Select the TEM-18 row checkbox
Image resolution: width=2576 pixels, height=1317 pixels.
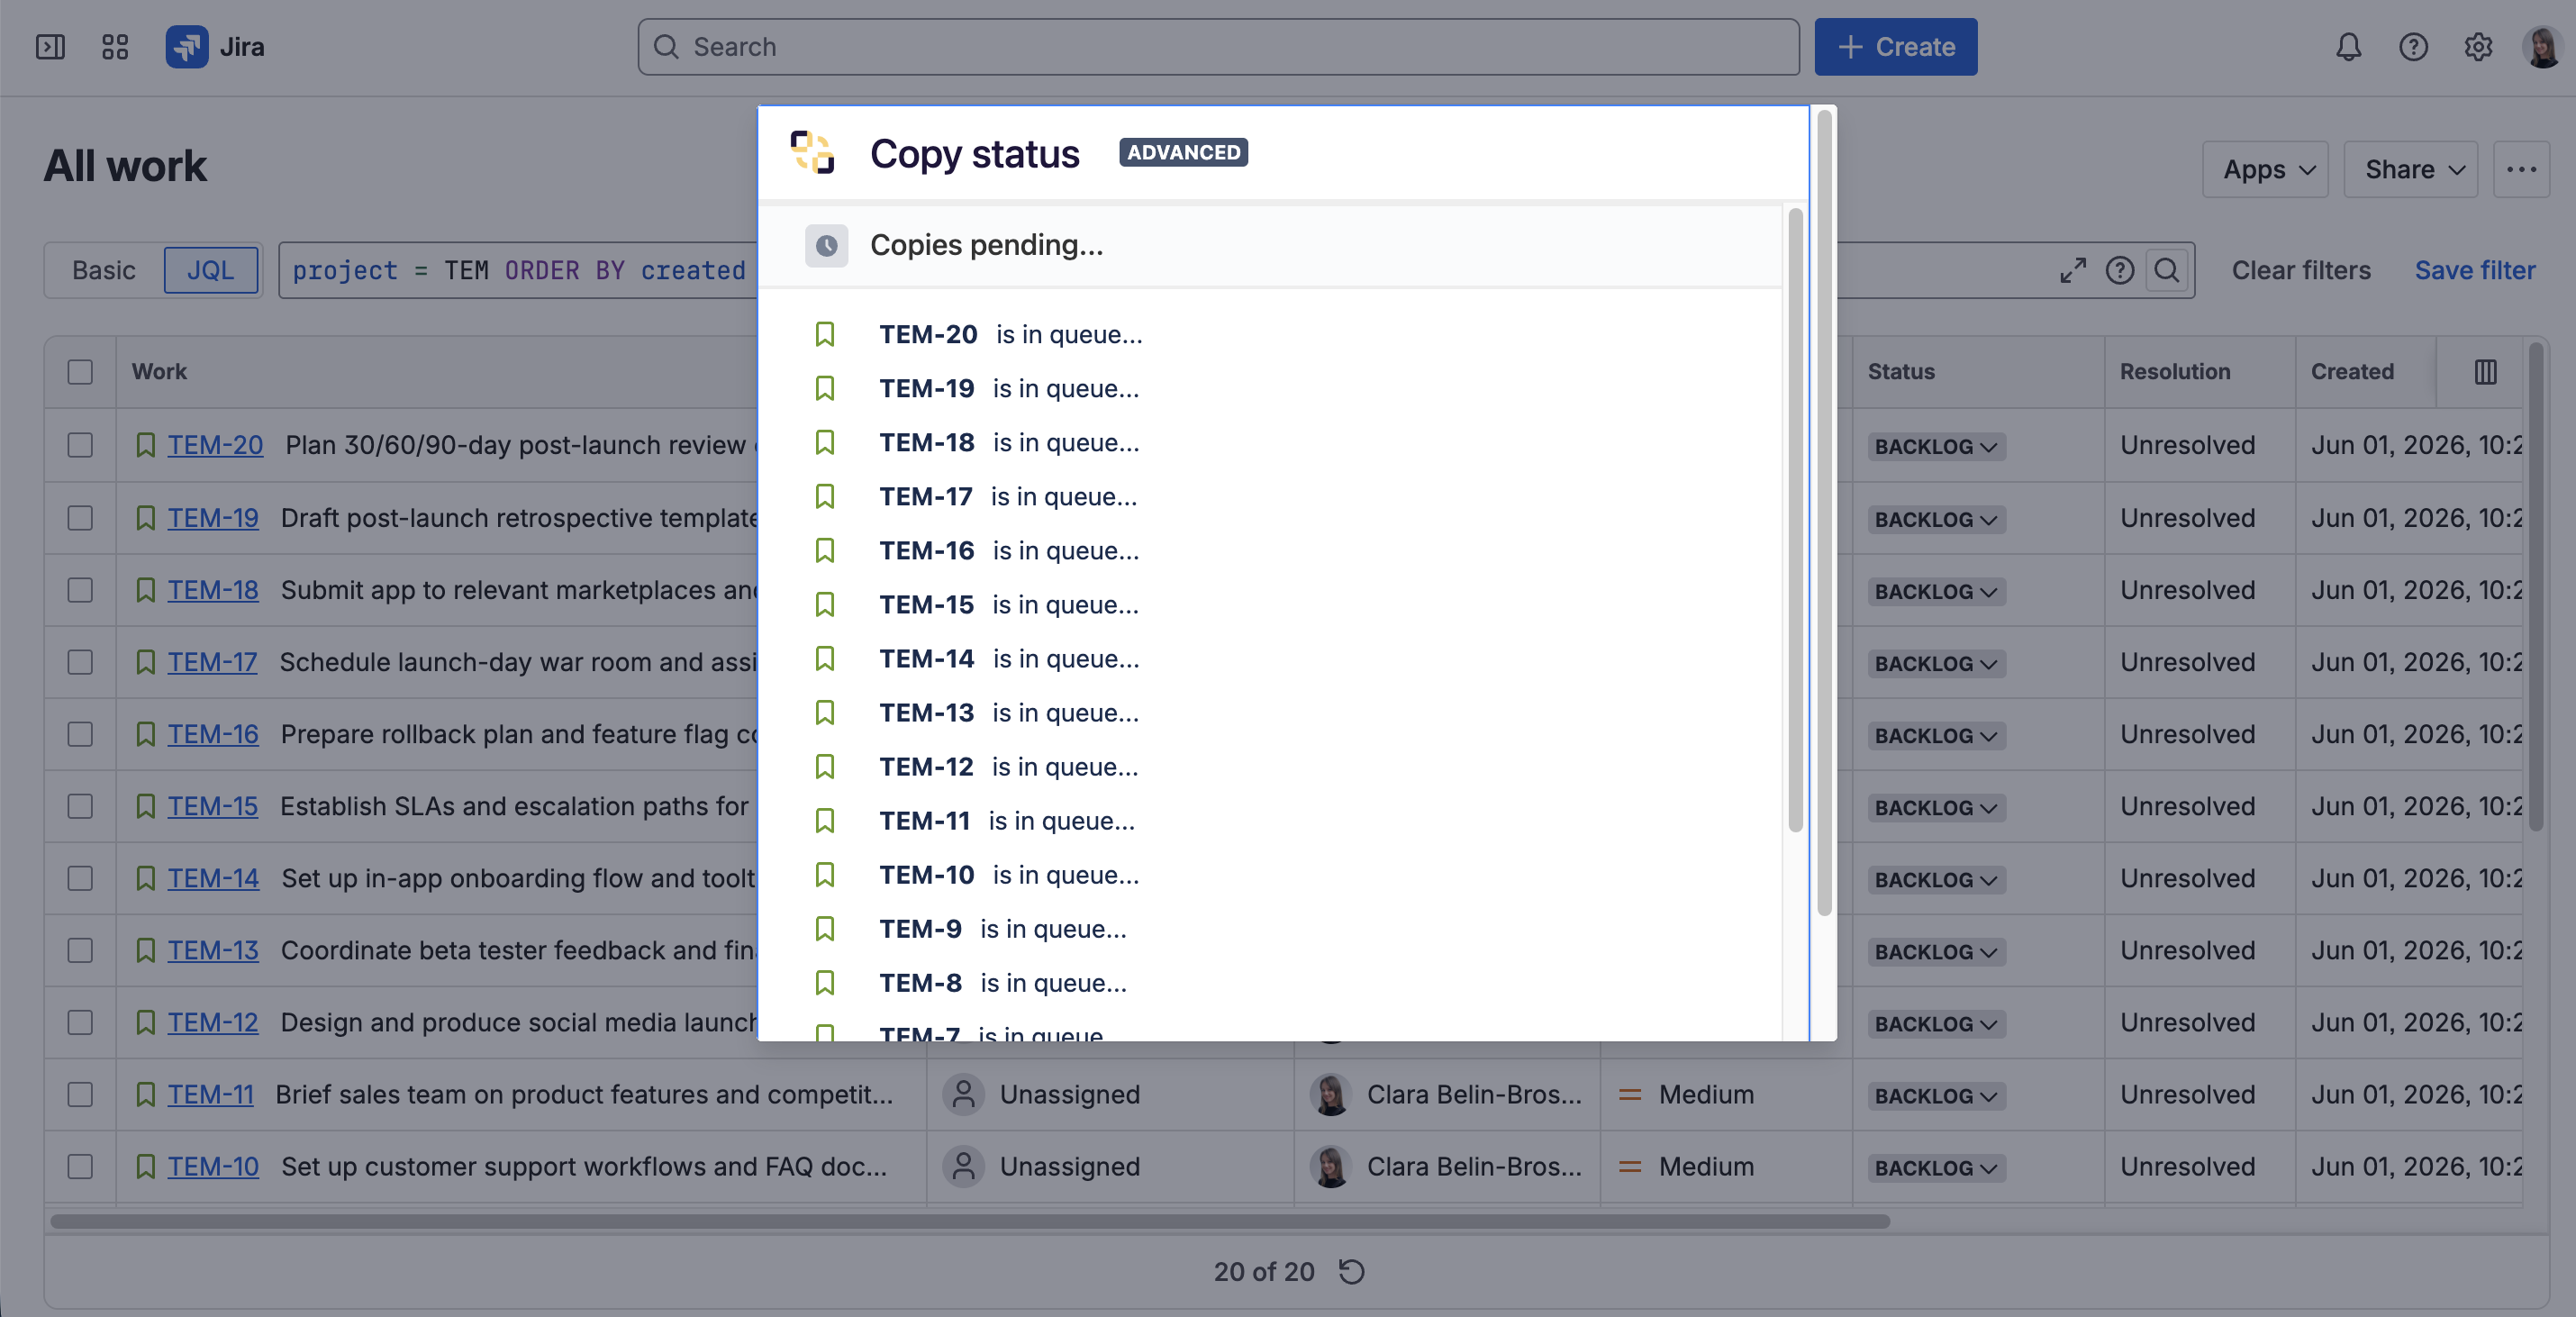(80, 590)
